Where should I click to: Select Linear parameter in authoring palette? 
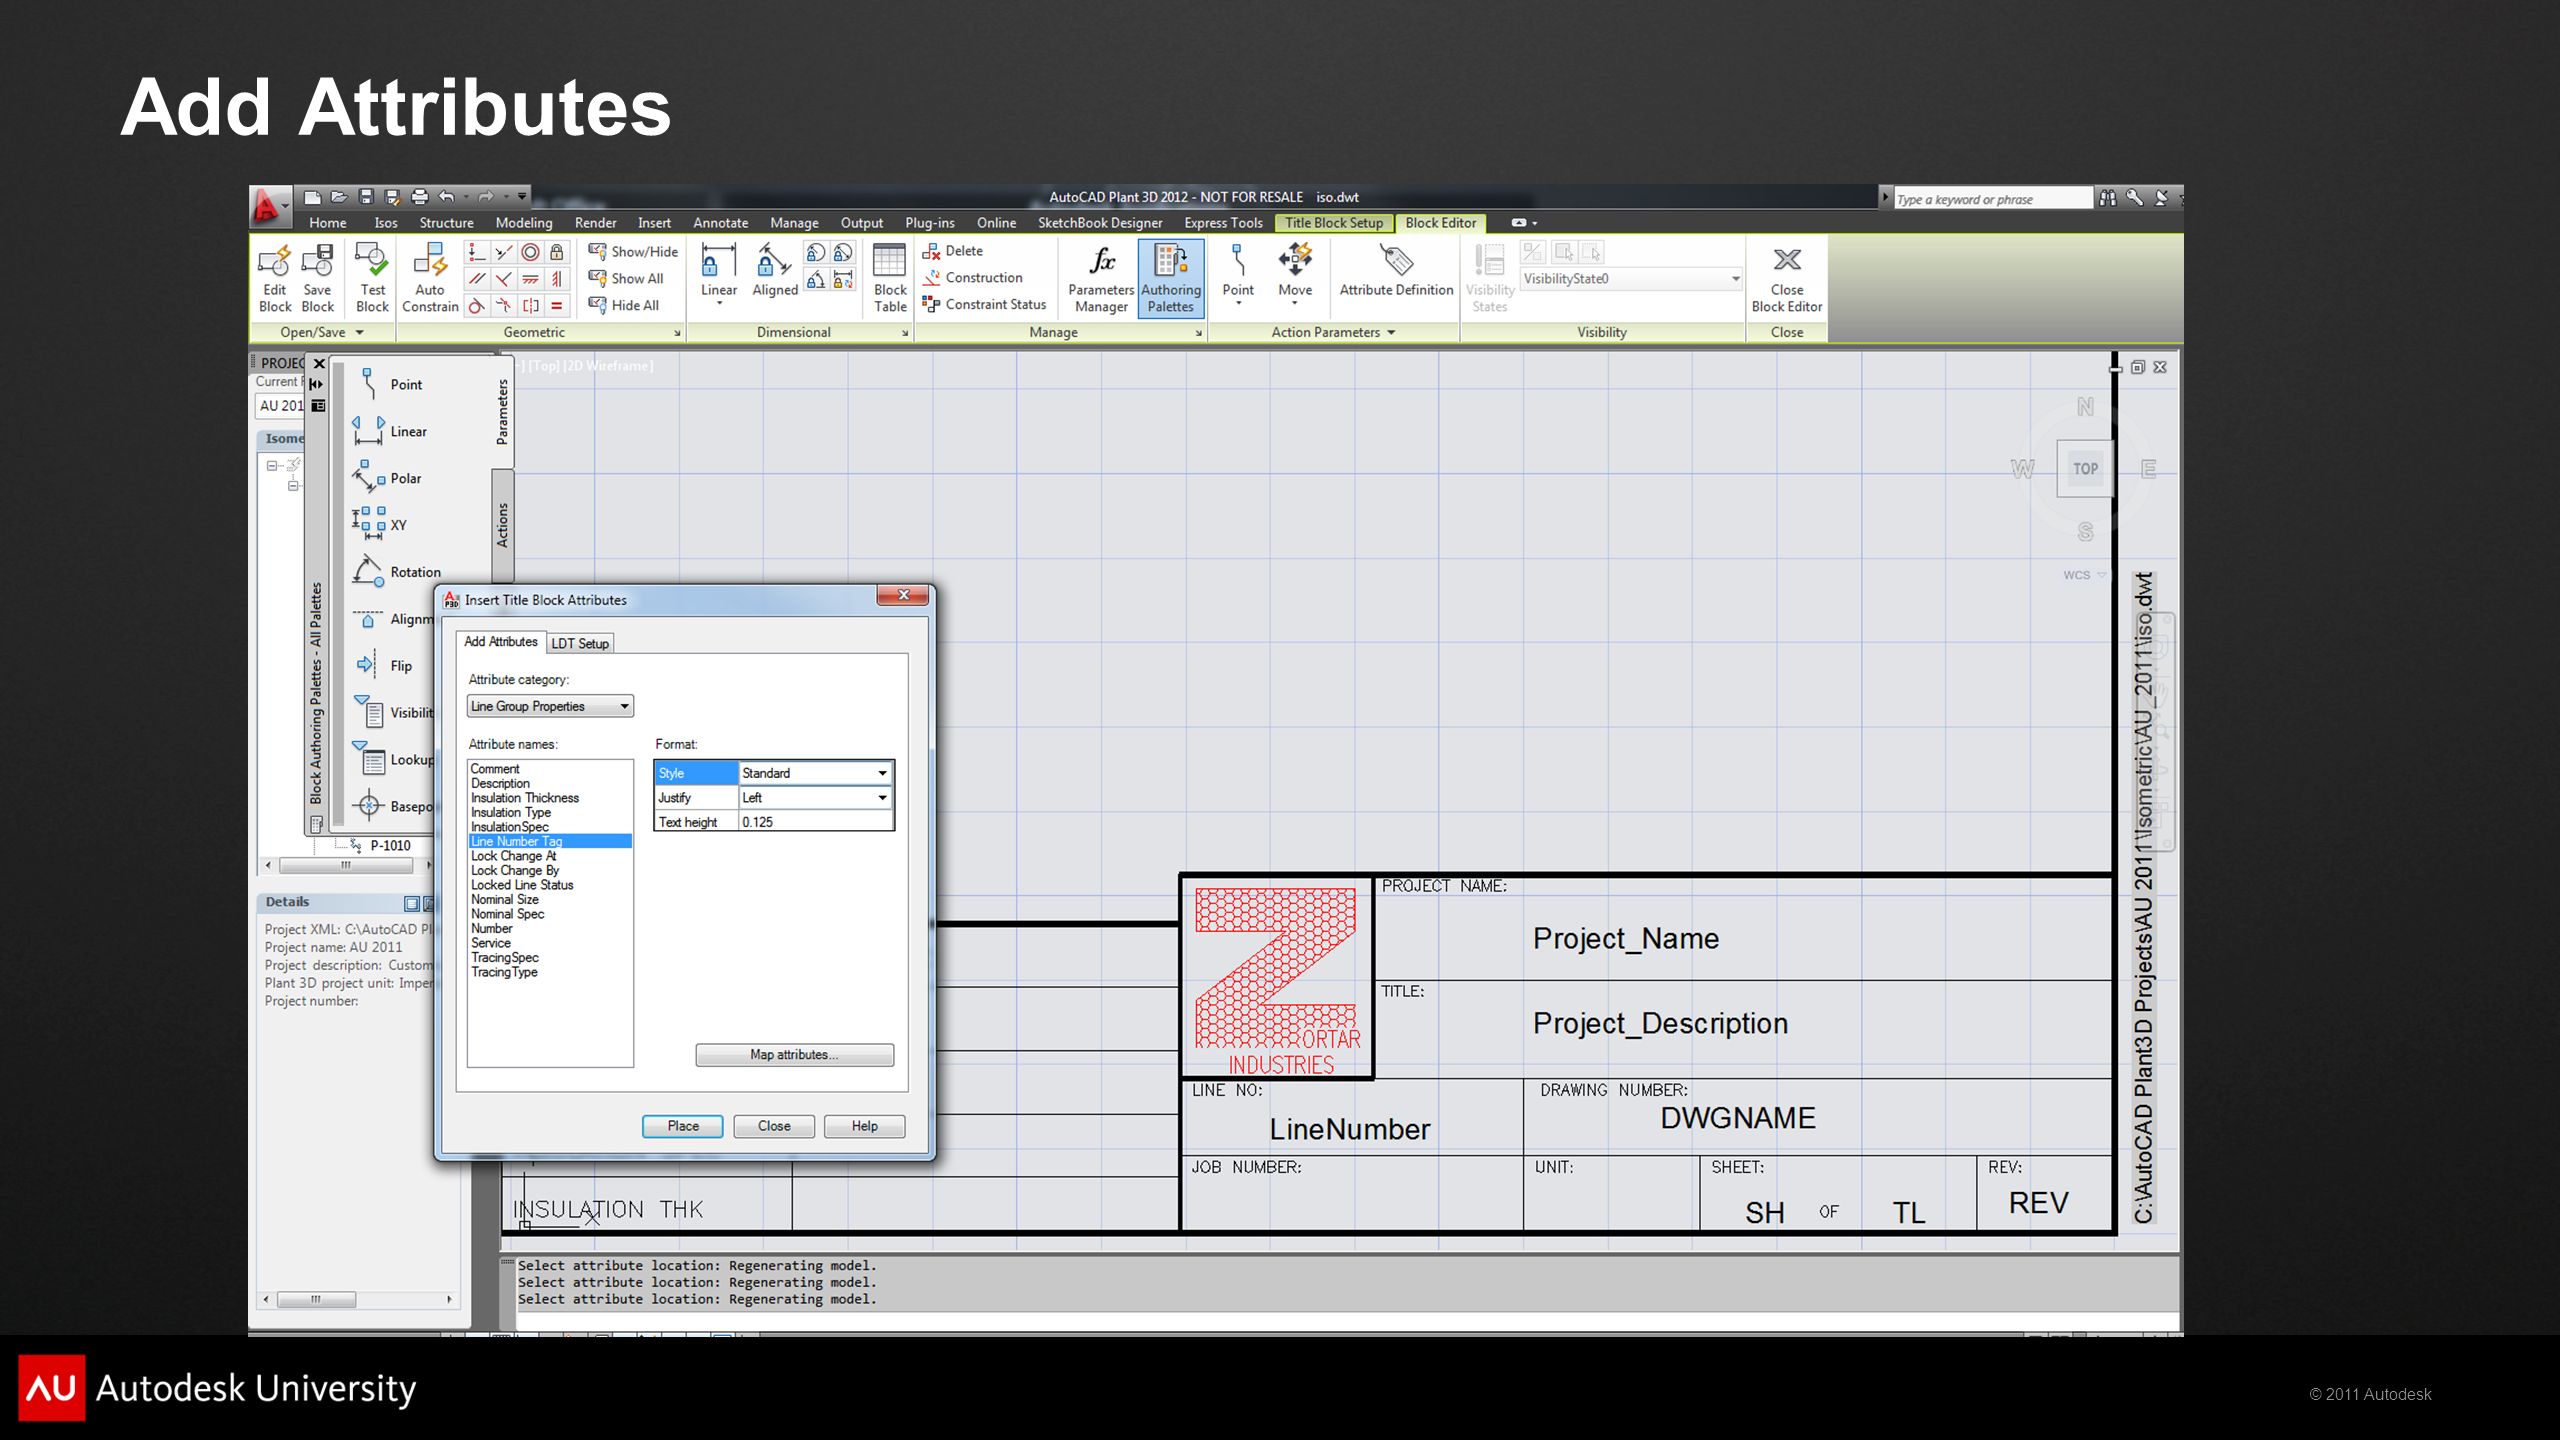pos(389,431)
